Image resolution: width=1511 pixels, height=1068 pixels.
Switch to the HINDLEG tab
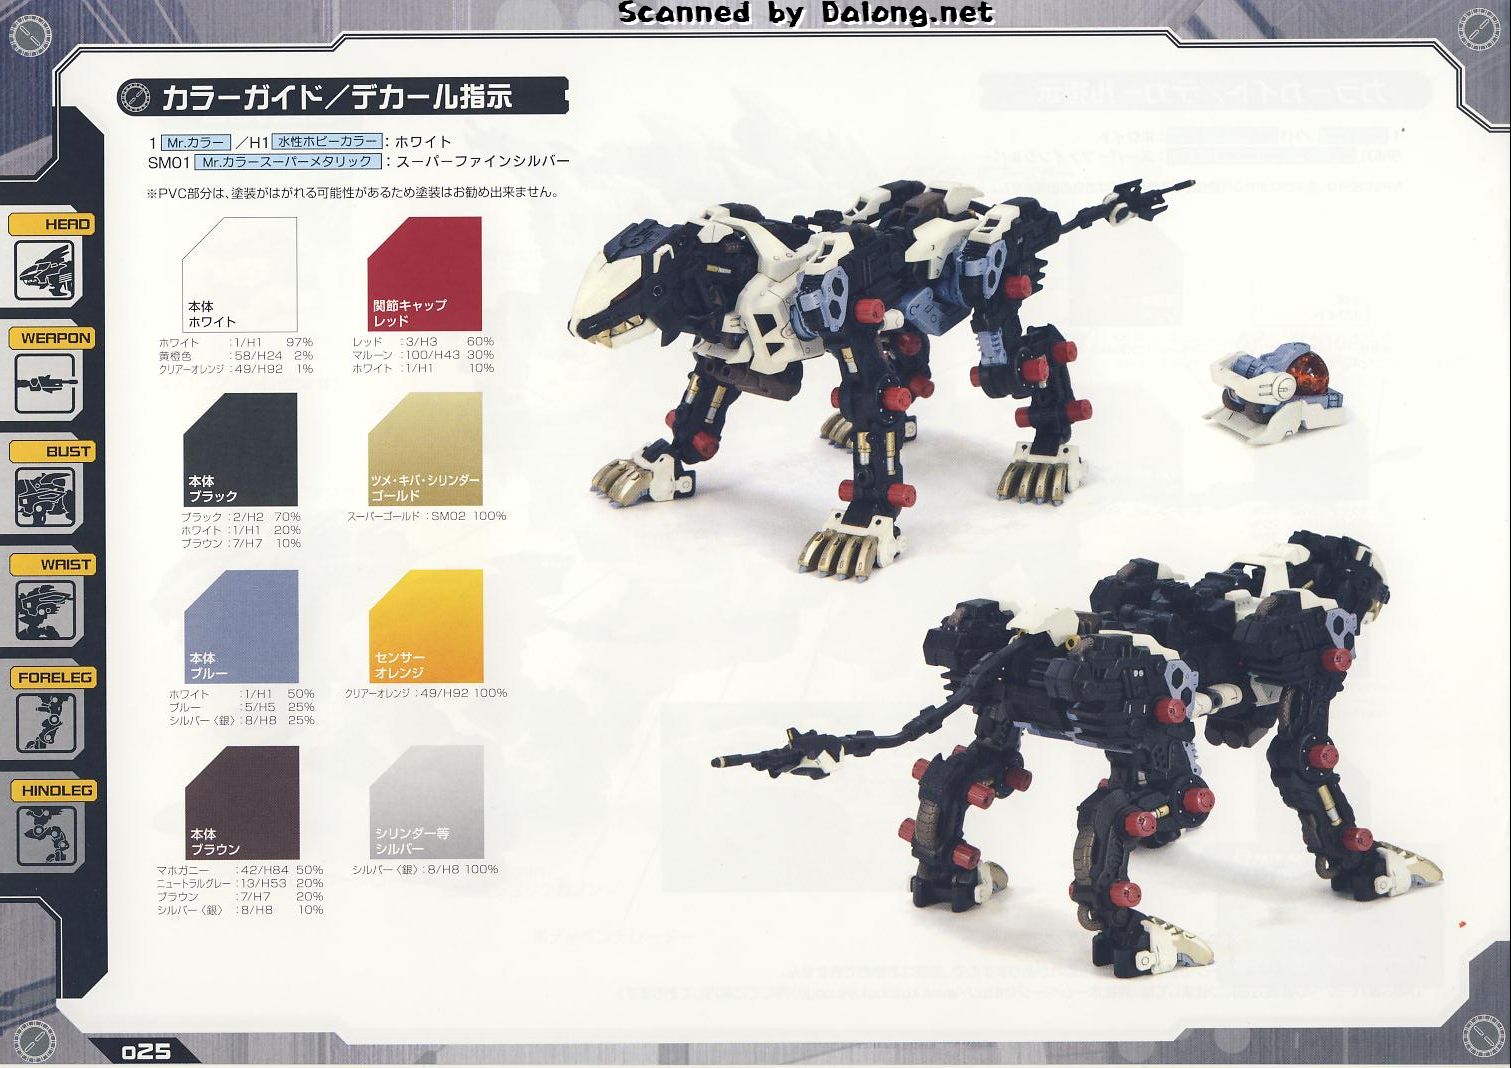[52, 790]
